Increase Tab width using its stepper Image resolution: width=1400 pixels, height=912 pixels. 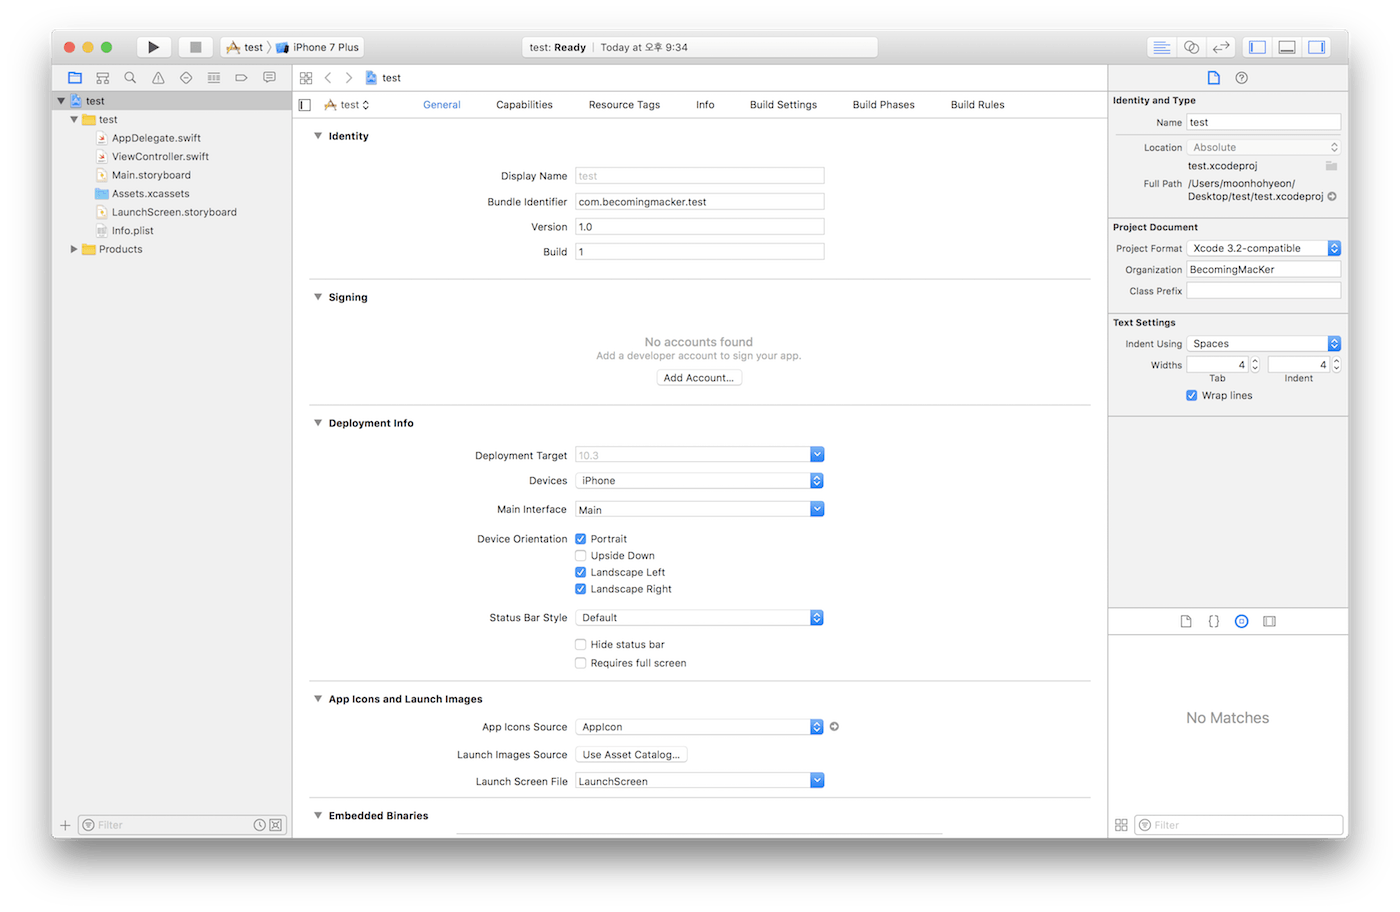click(1255, 361)
